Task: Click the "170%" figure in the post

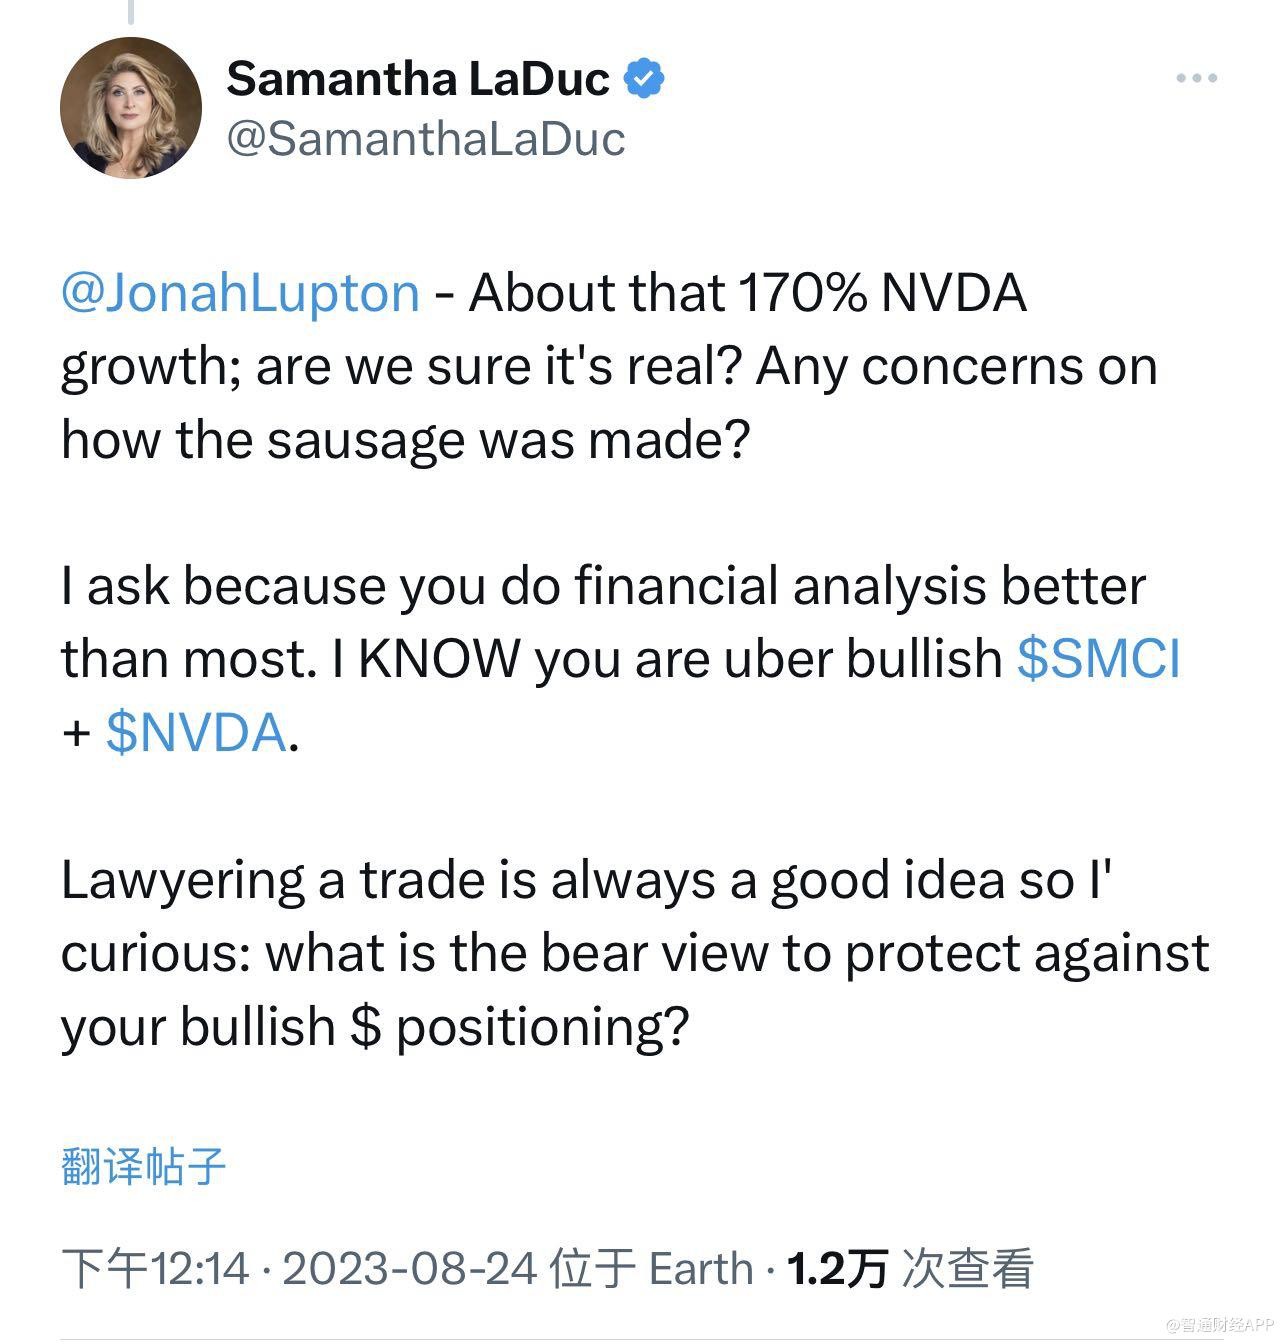Action: pos(802,293)
